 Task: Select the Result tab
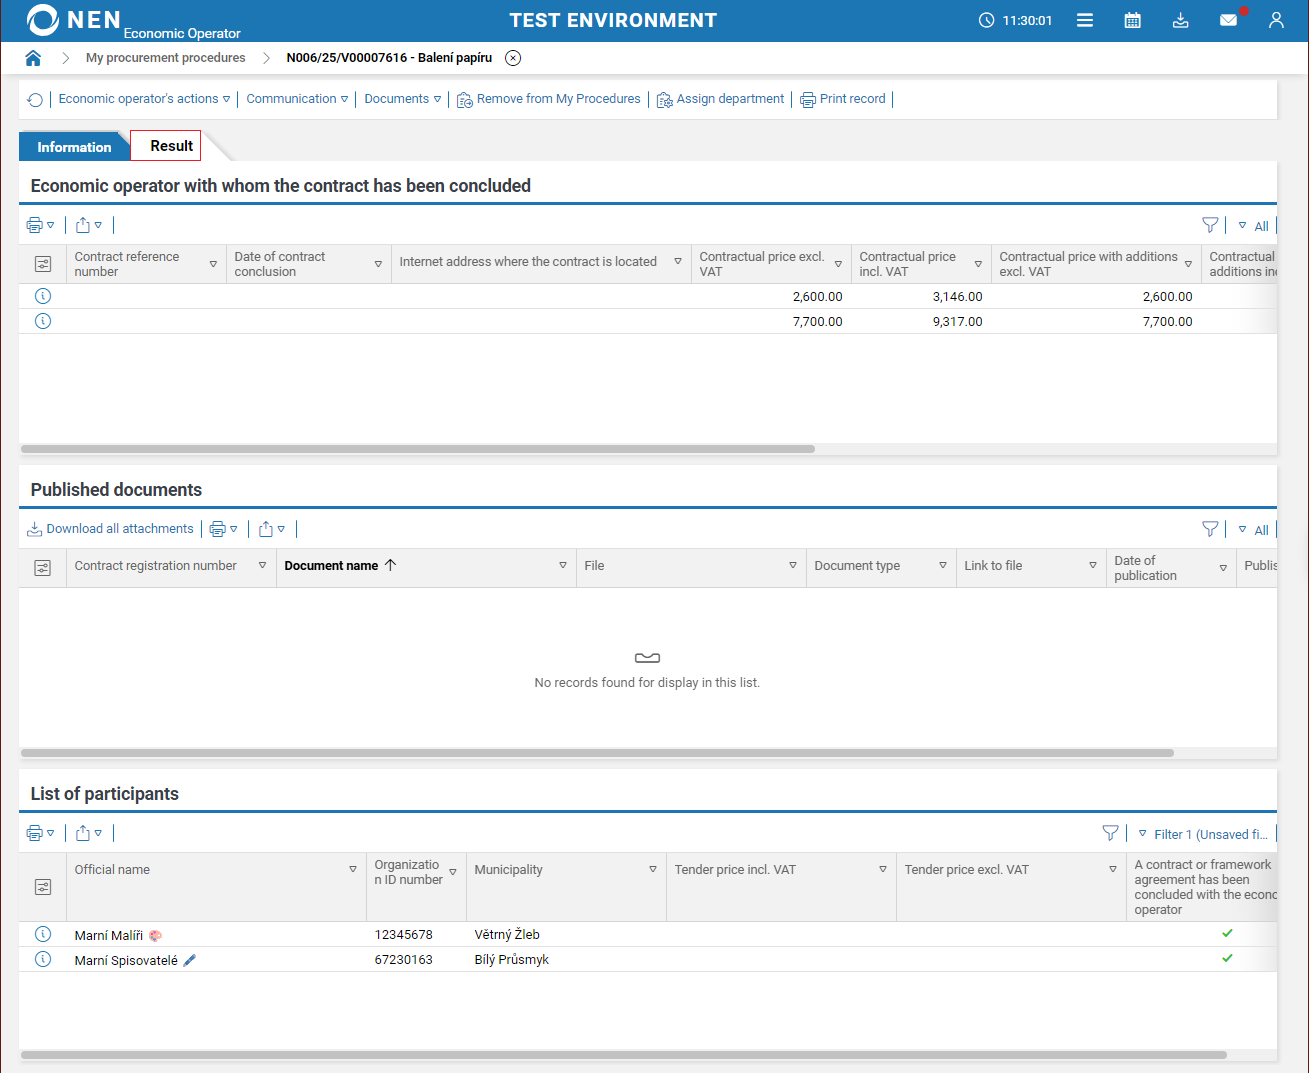click(171, 146)
